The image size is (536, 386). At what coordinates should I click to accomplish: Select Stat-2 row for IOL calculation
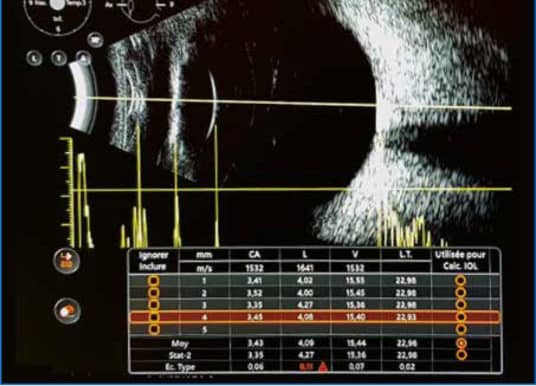[461, 355]
